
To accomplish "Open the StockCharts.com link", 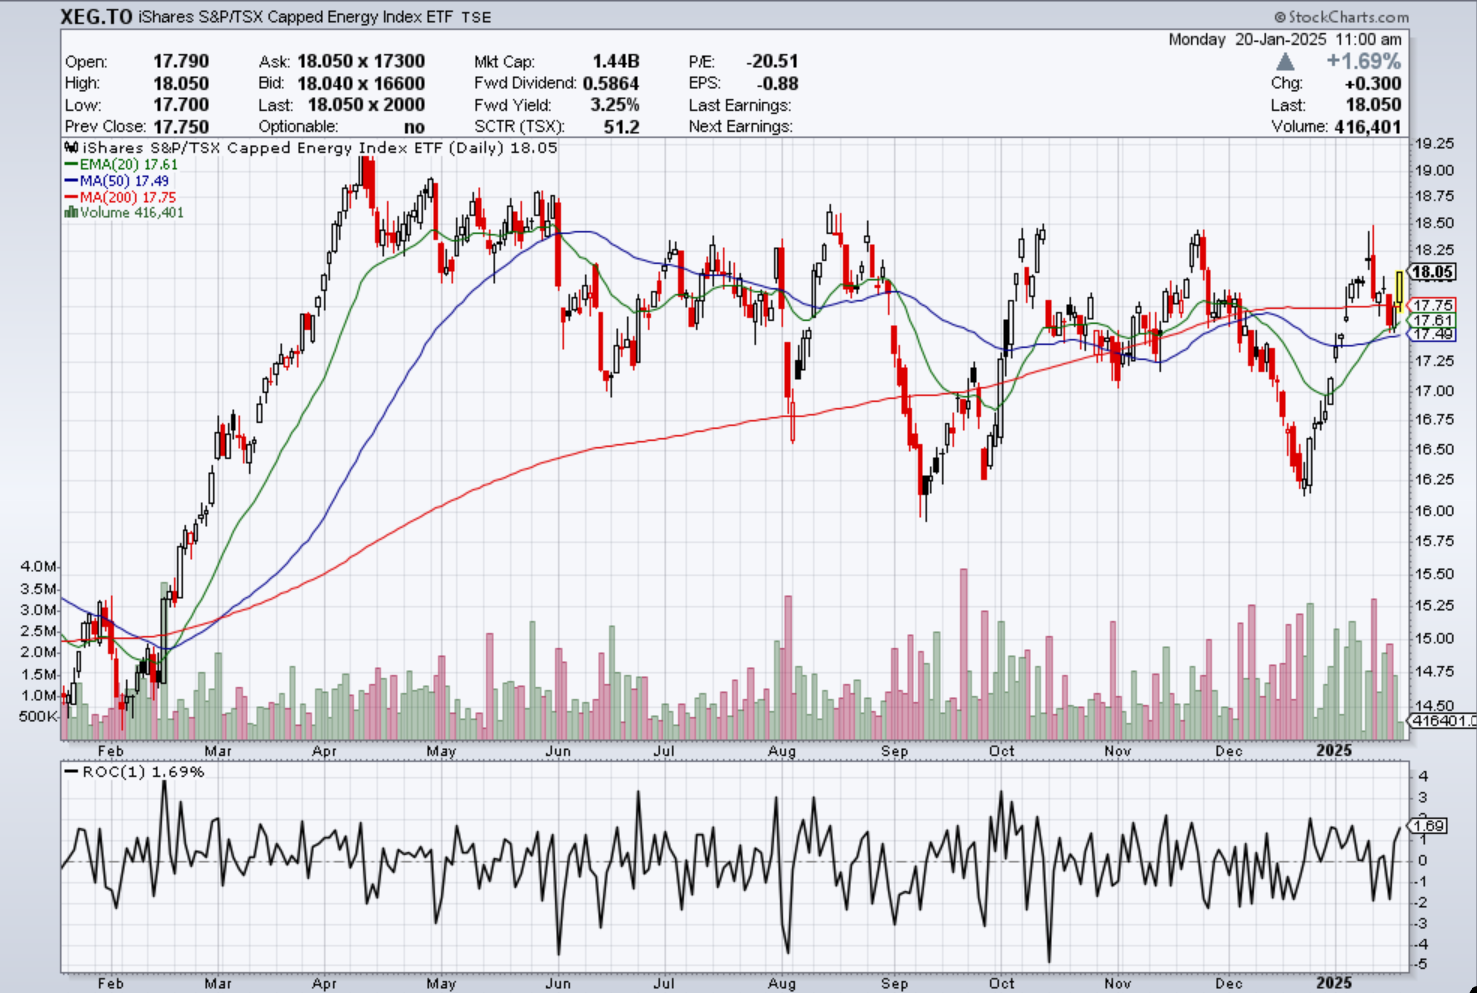I will tap(1348, 17).
